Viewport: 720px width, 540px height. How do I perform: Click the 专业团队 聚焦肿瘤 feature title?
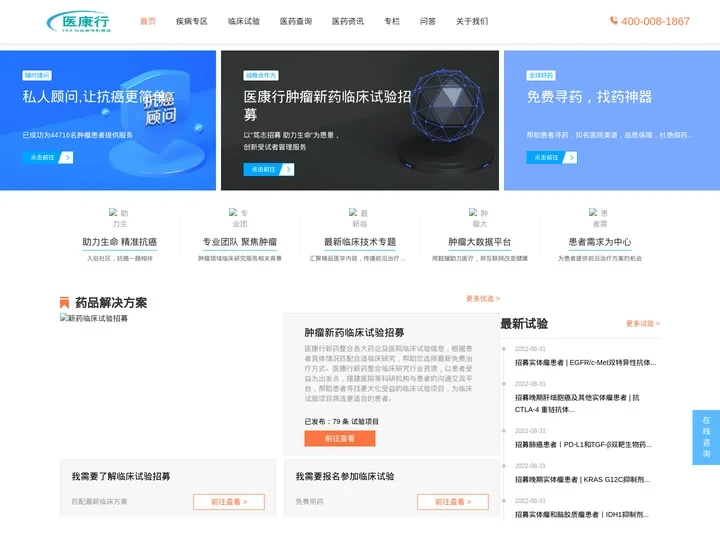tap(240, 242)
